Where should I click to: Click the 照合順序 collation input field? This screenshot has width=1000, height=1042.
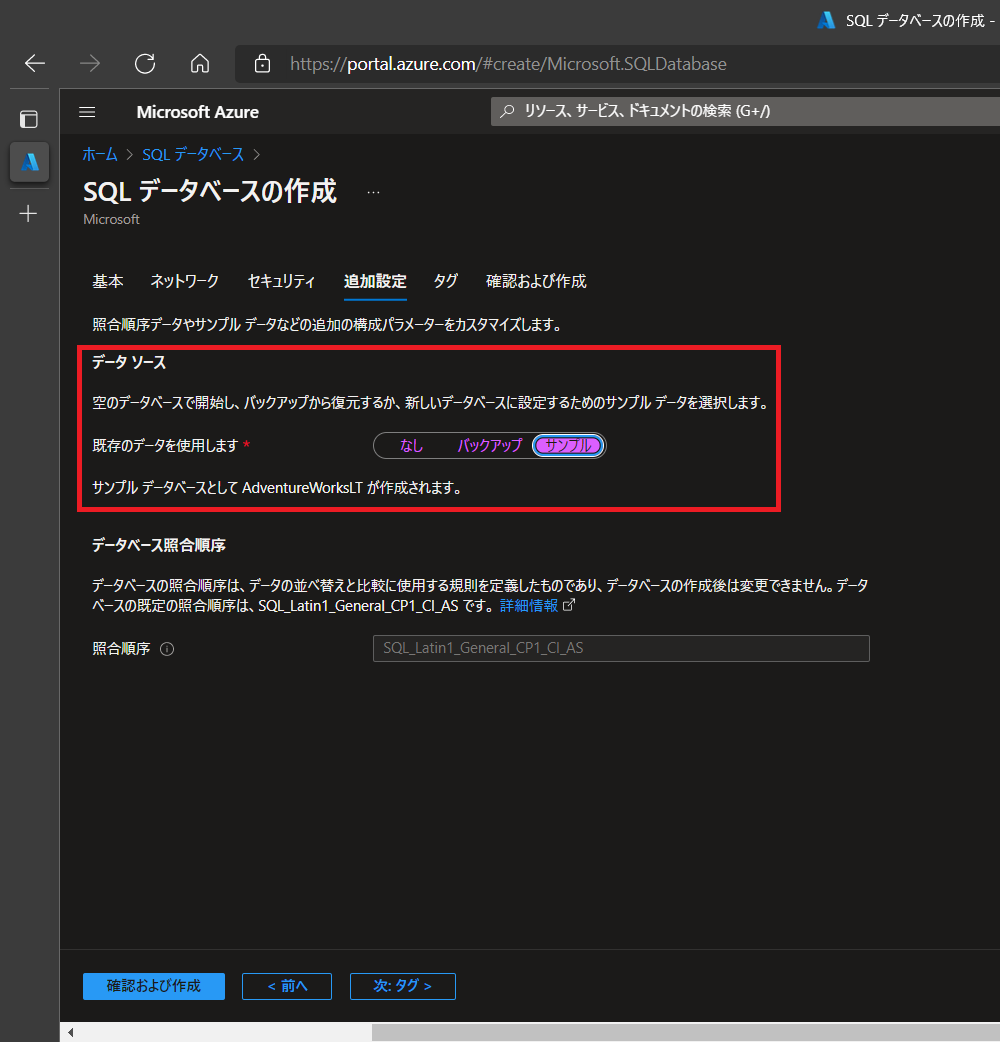click(621, 649)
